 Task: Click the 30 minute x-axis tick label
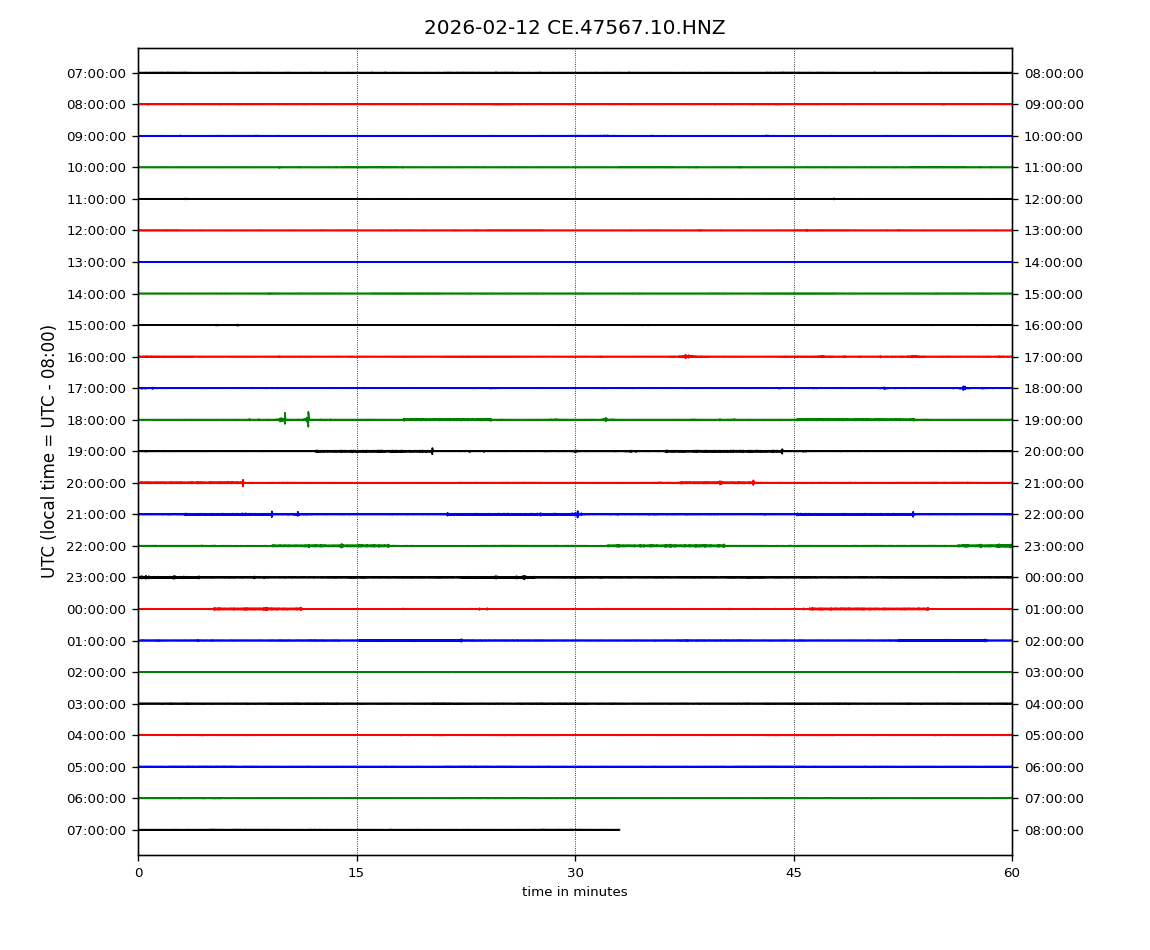pyautogui.click(x=575, y=873)
